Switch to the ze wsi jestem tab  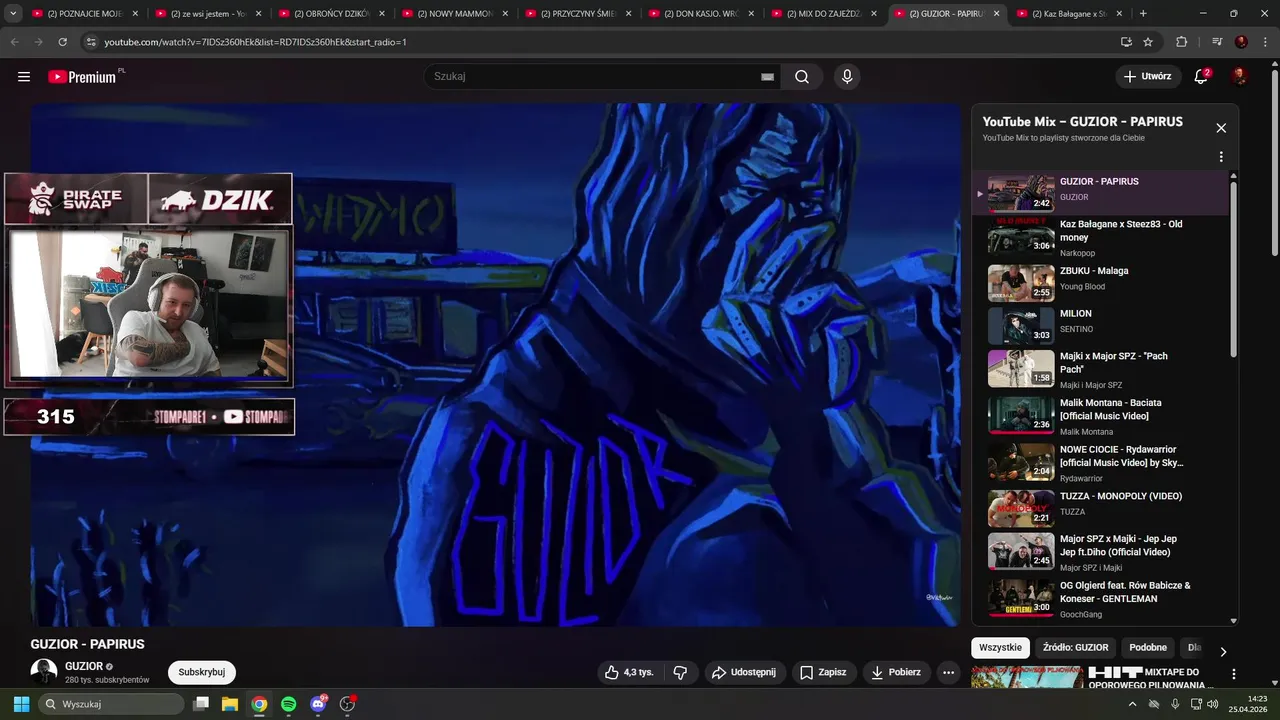pyautogui.click(x=208, y=14)
